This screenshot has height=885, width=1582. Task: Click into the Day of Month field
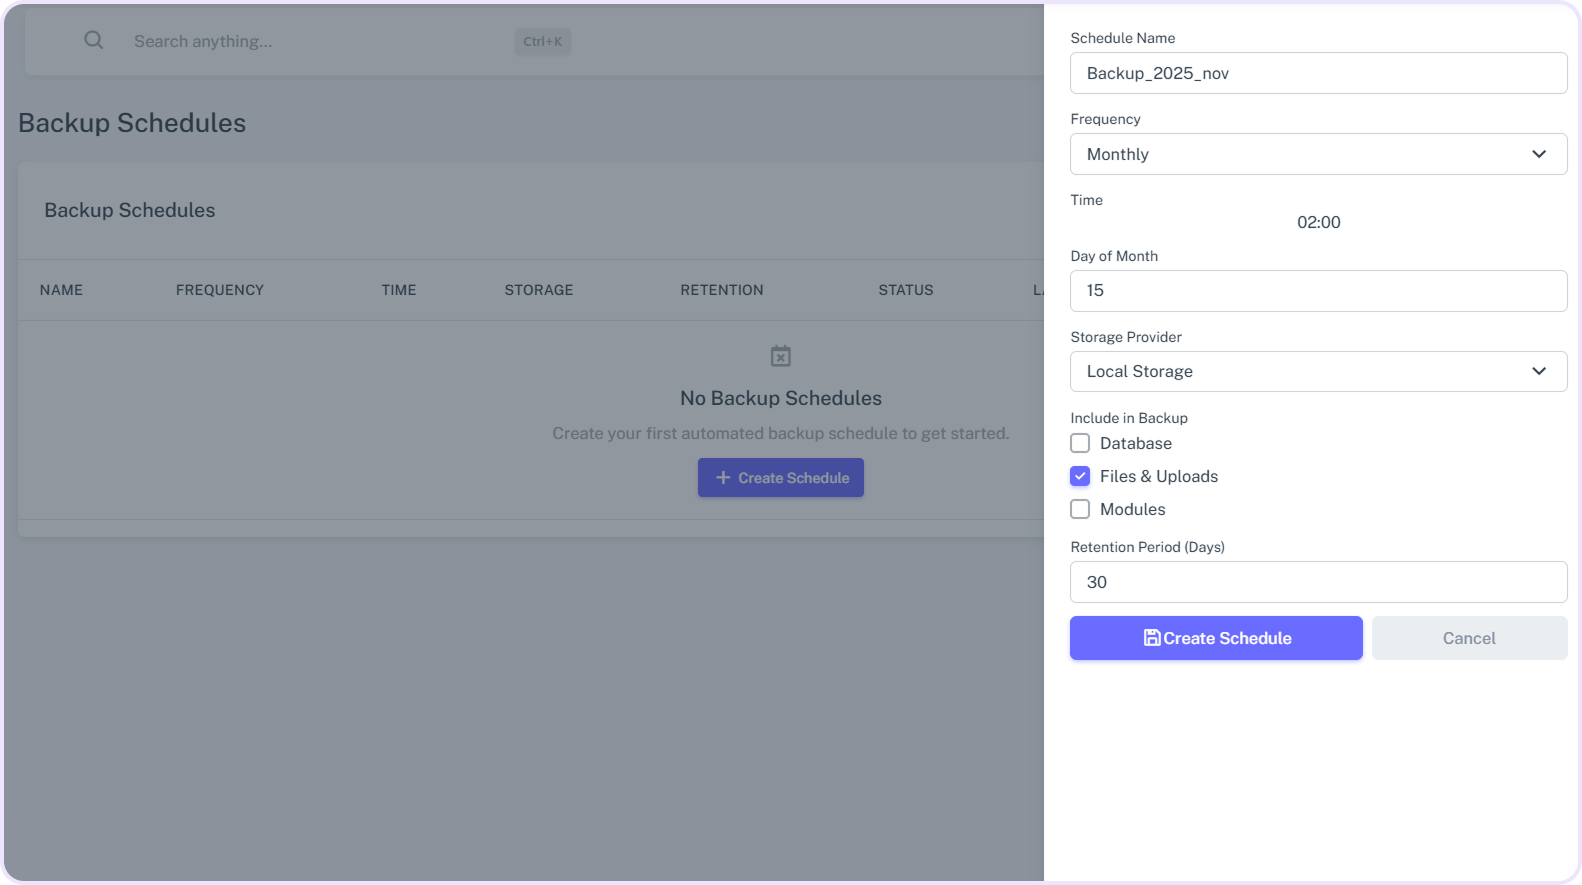(1318, 290)
